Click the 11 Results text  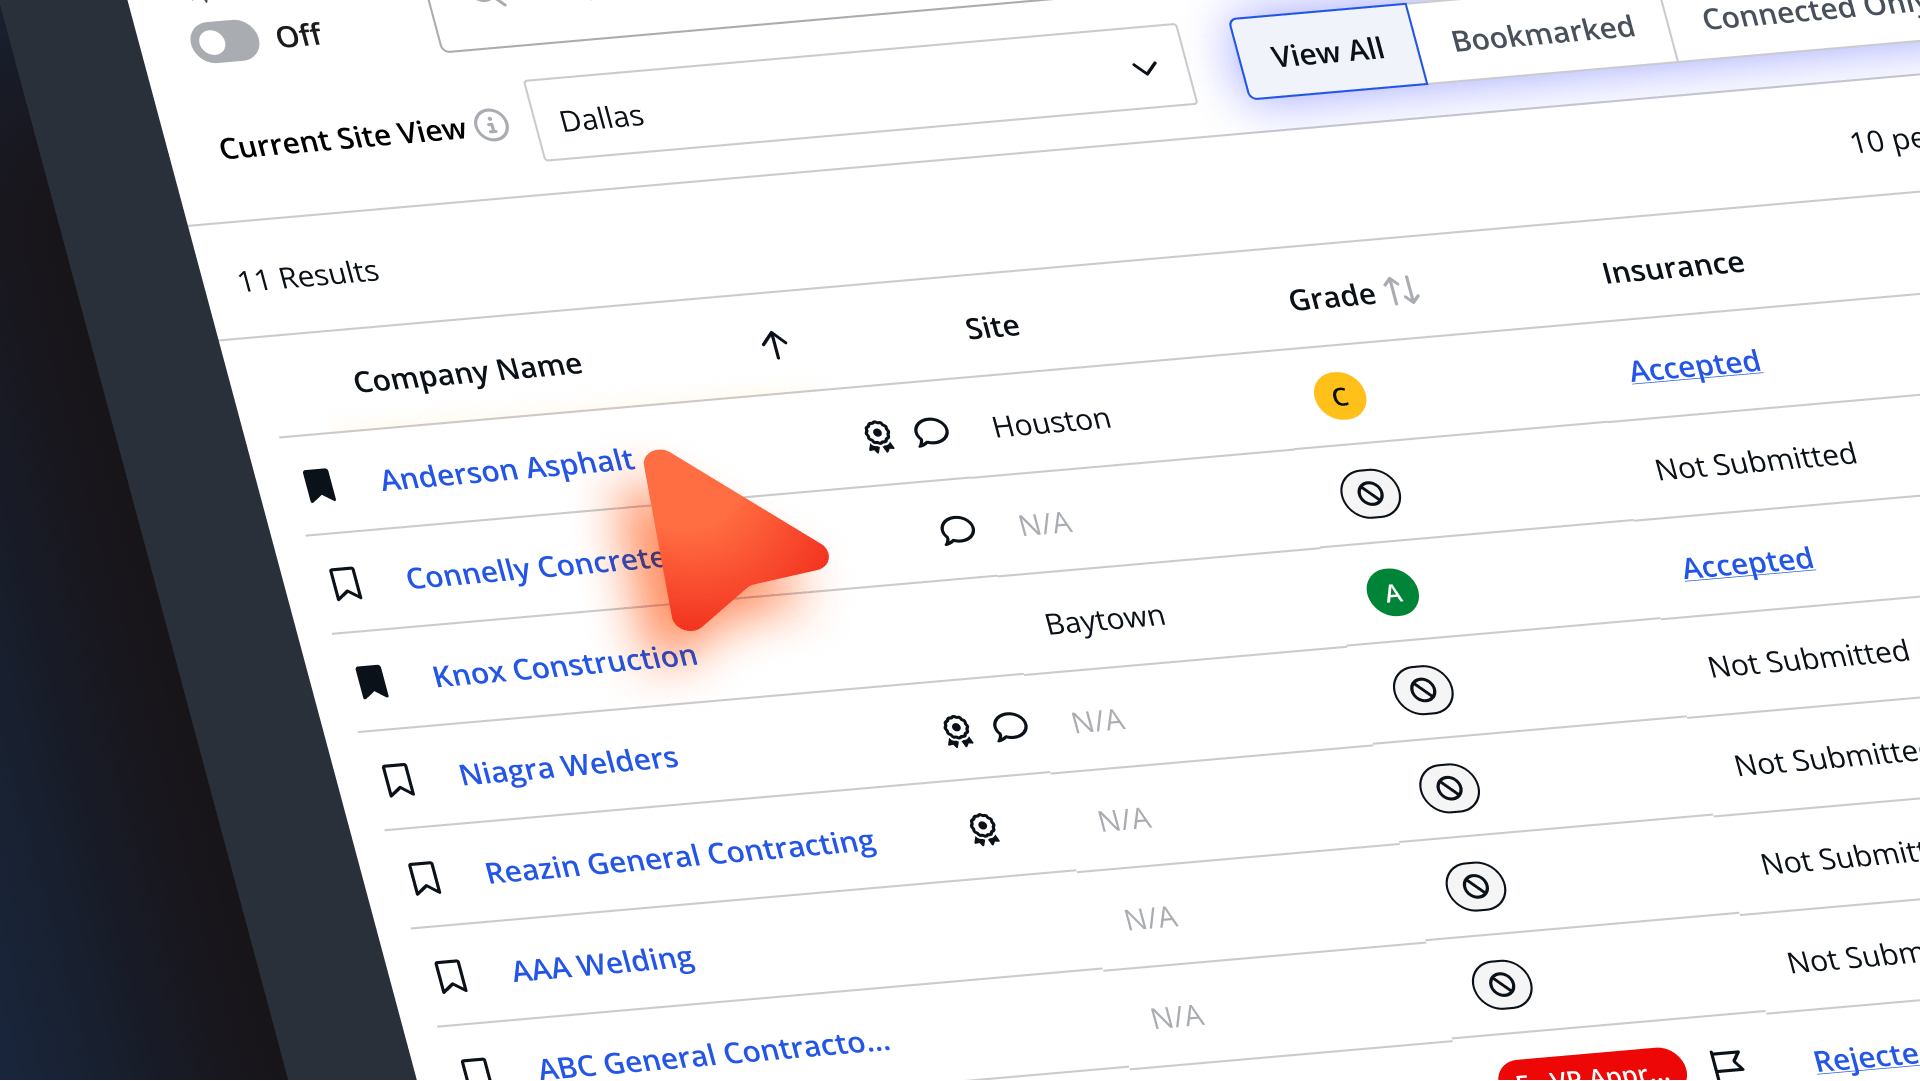coord(308,276)
